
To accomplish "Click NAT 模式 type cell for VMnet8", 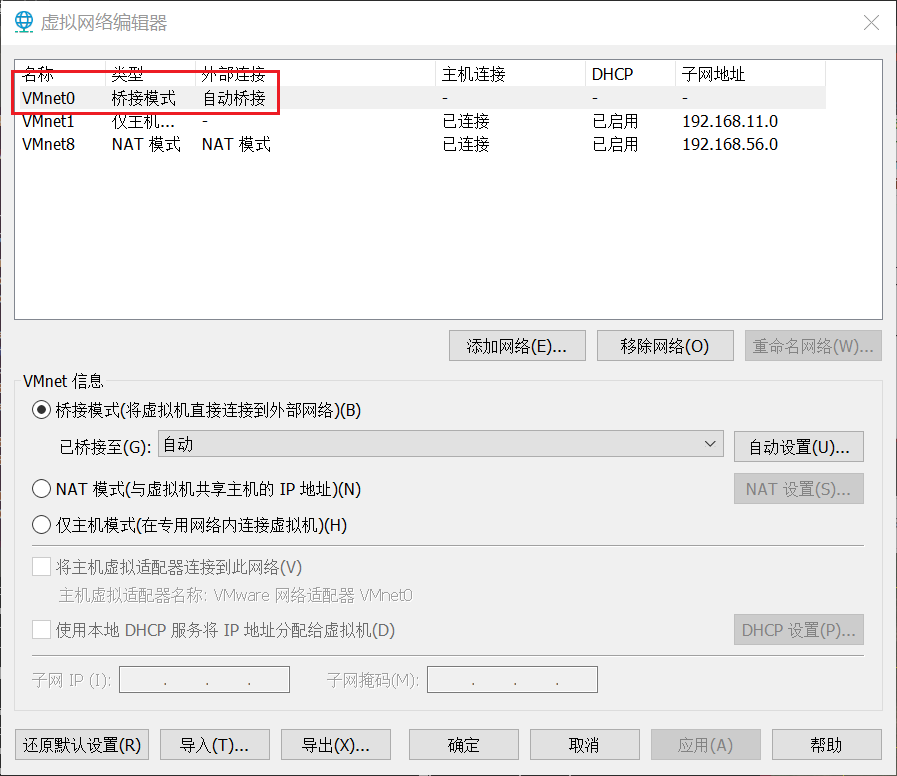I will click(146, 144).
